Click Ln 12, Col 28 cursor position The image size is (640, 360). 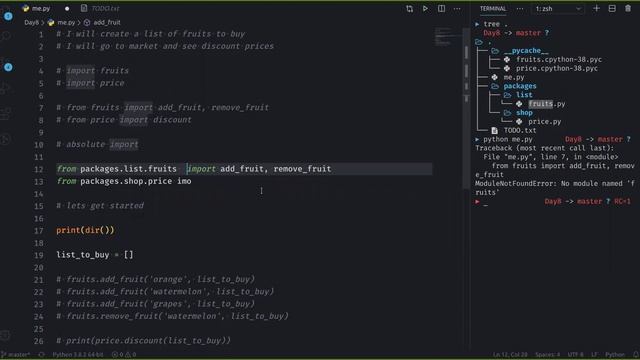tap(510, 355)
